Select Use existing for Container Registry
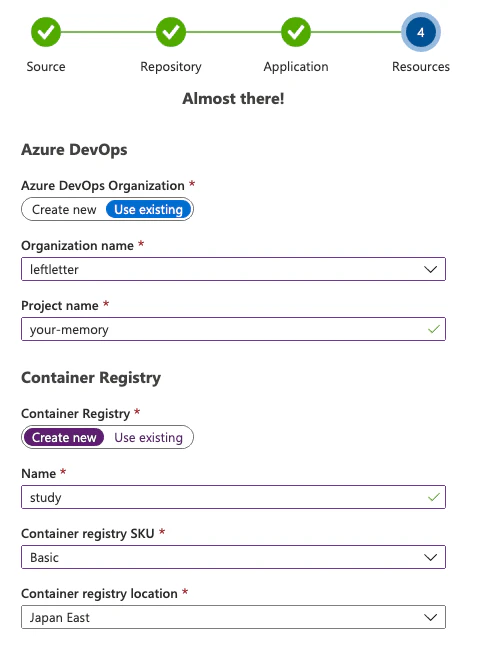The width and height of the screenshot is (481, 654). 149,438
